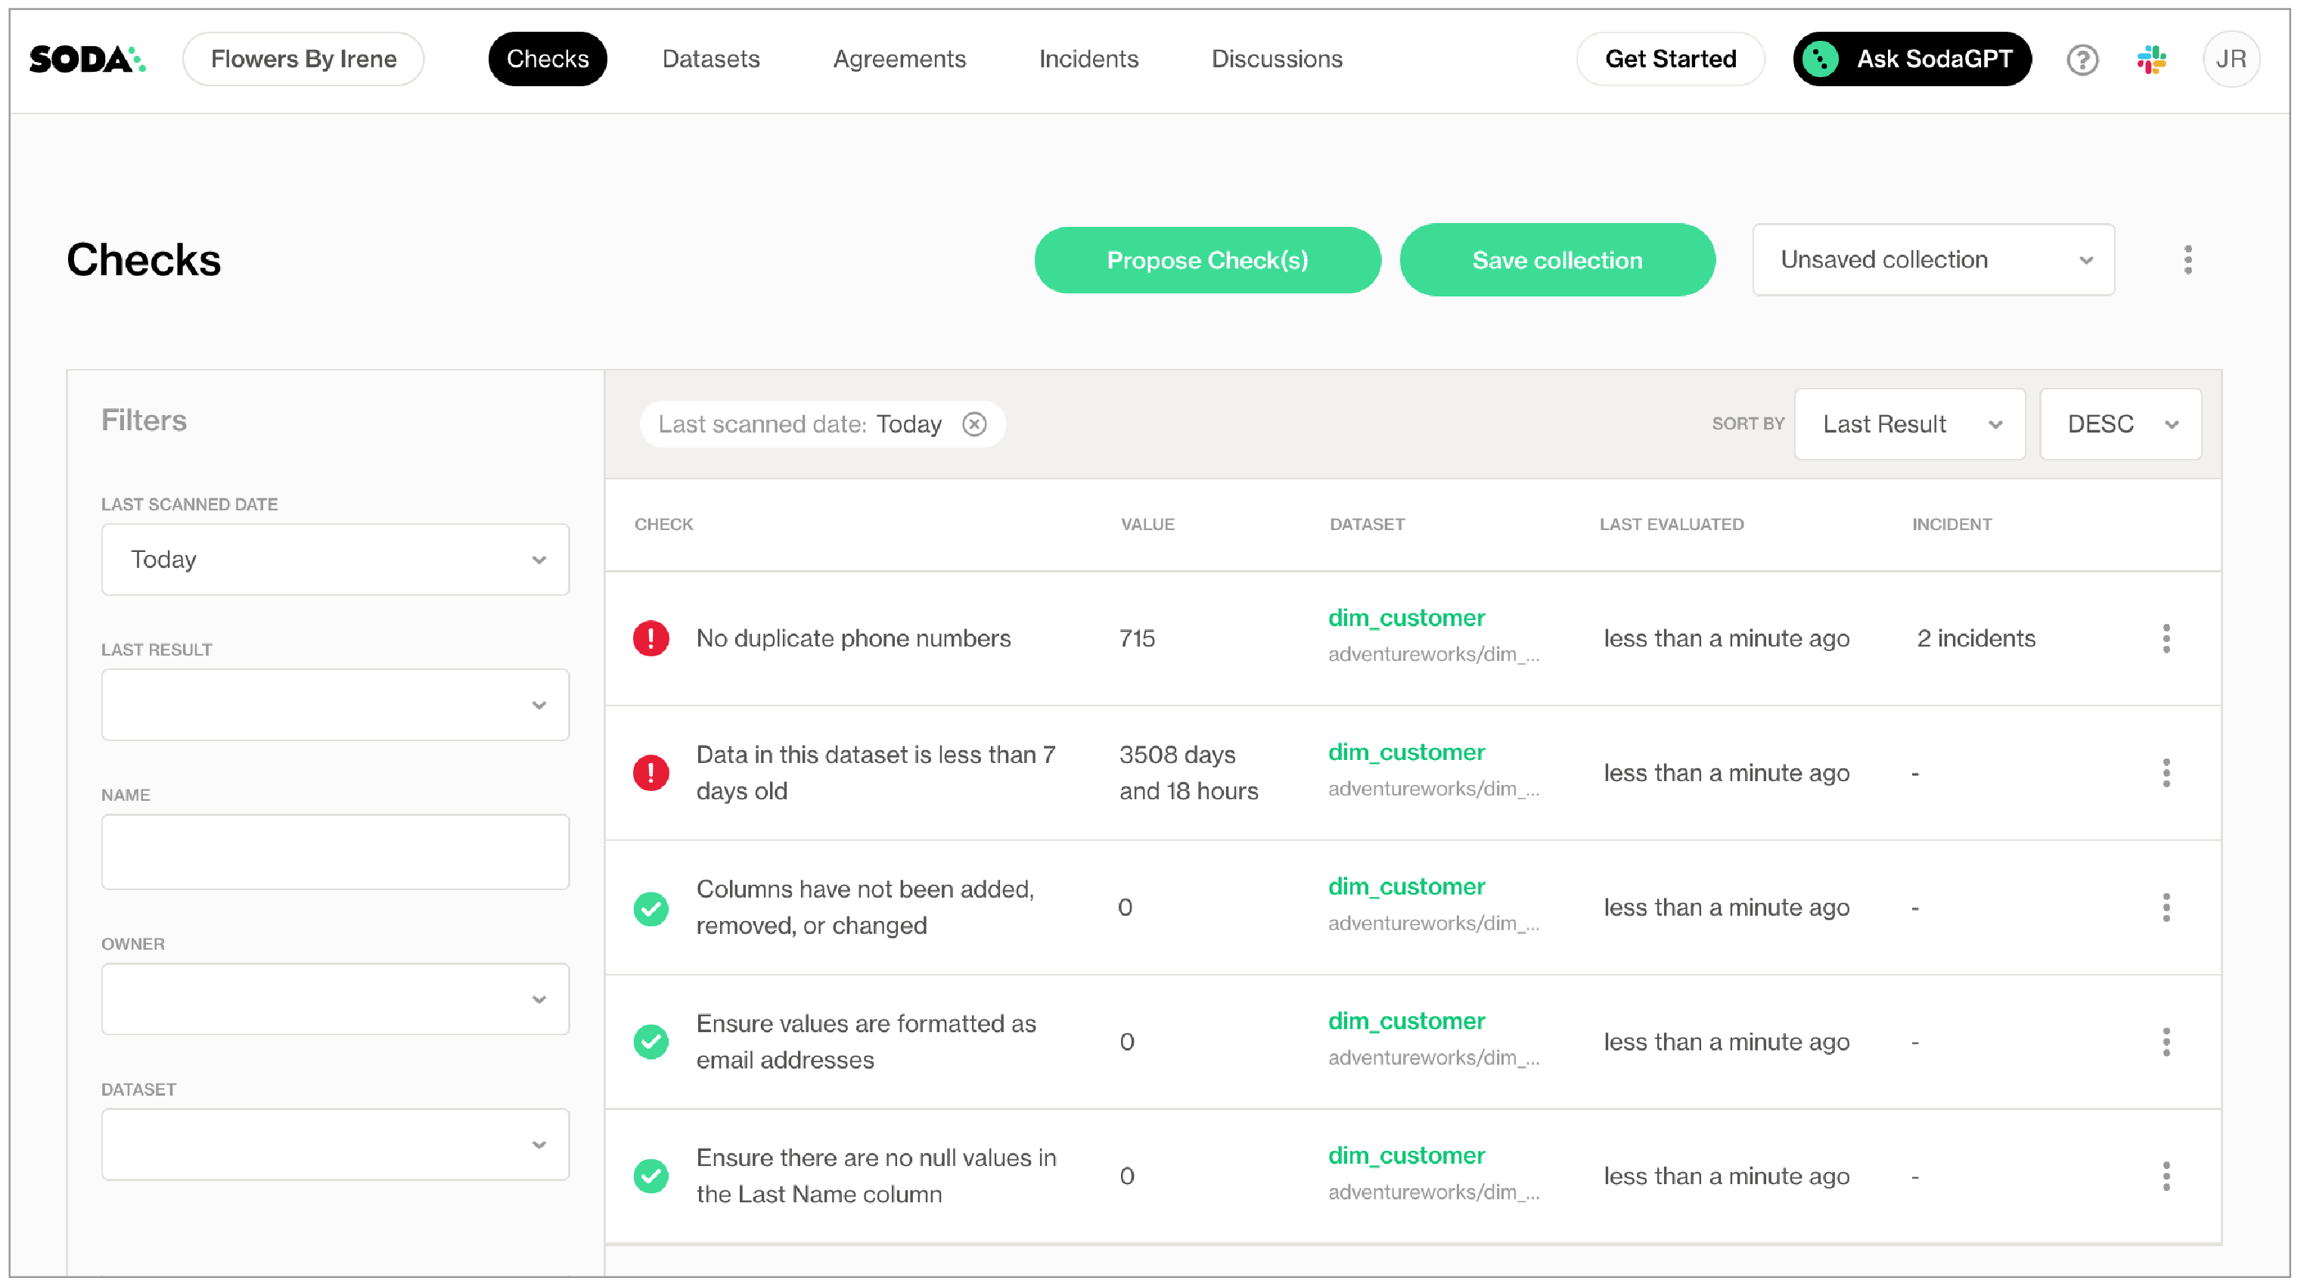Screen dimensions: 2304x1287
Task: Click the Soda logo in the header
Action: coord(87,59)
